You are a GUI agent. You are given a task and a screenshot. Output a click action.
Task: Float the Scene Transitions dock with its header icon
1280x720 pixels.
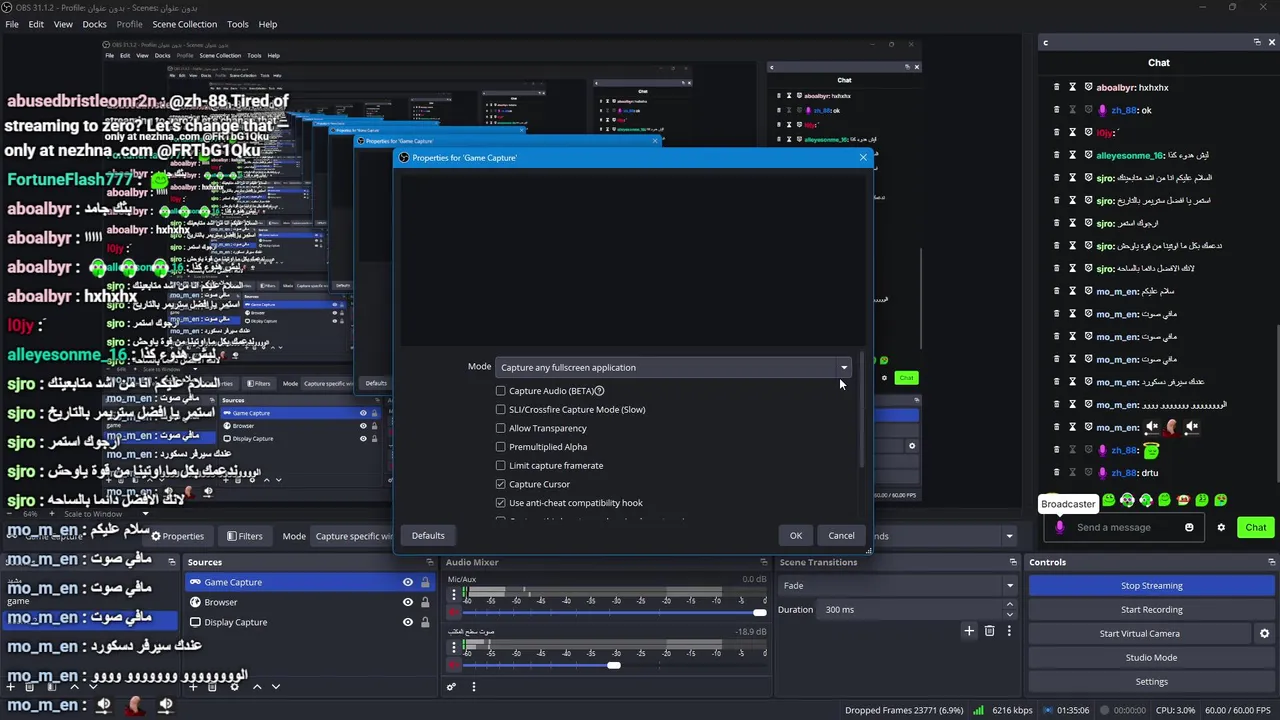[x=1013, y=562]
